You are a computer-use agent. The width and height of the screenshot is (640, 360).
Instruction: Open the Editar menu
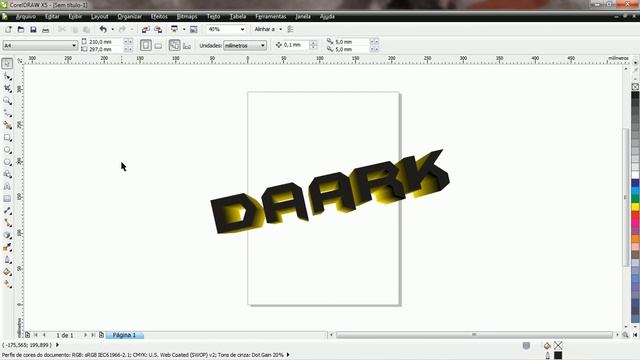52,16
